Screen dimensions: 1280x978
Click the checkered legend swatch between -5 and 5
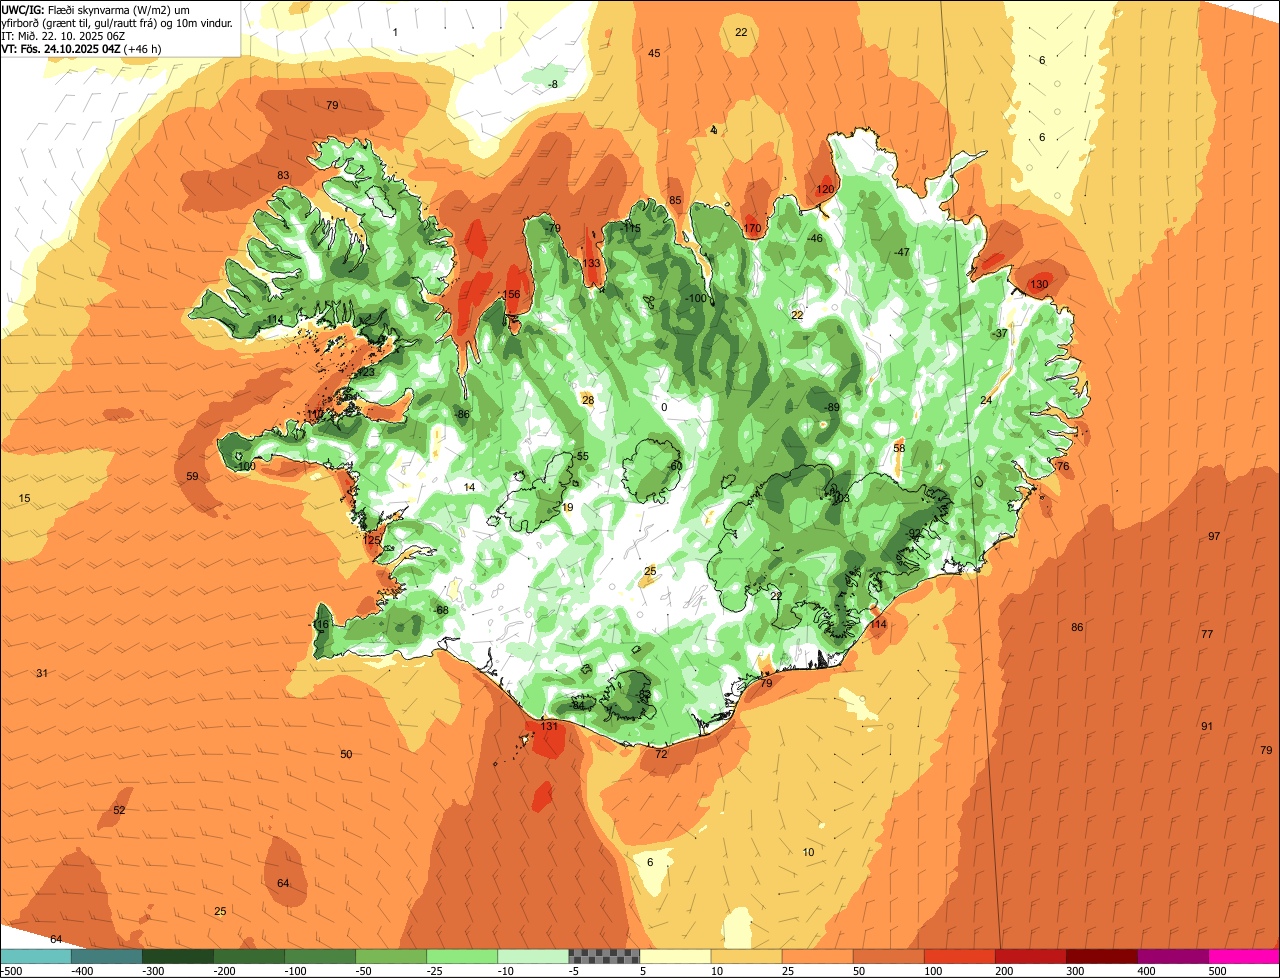tap(604, 956)
